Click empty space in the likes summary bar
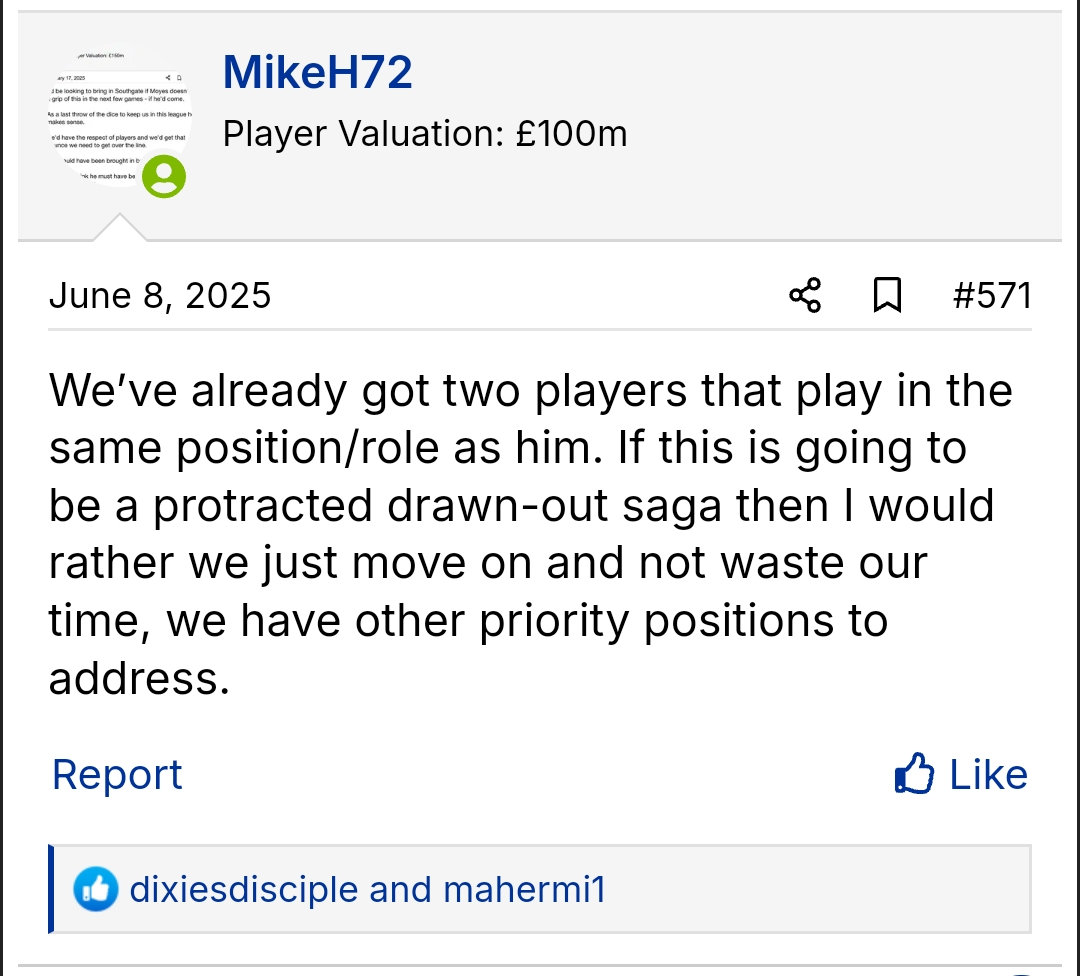1080x976 pixels. [820, 889]
